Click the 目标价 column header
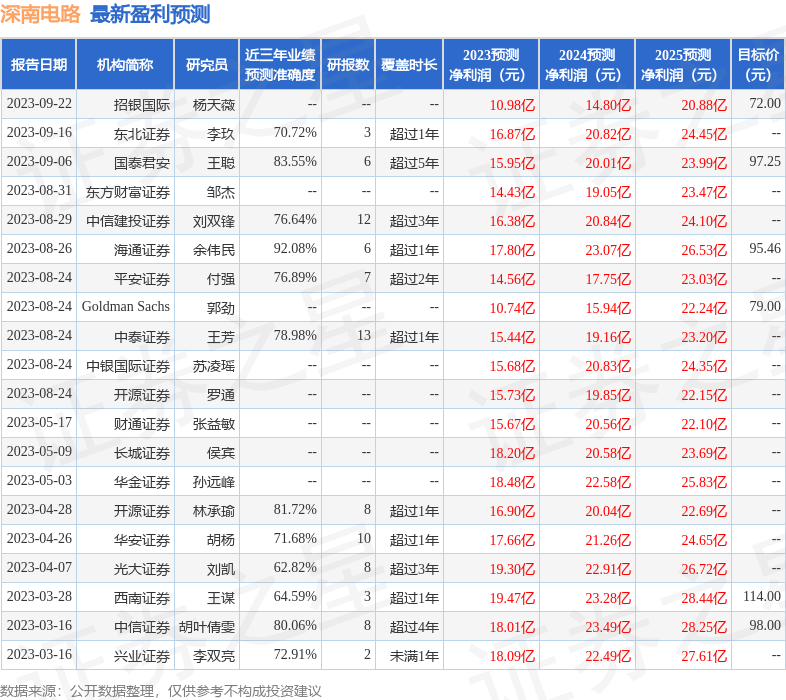786x700 pixels. [x=758, y=65]
